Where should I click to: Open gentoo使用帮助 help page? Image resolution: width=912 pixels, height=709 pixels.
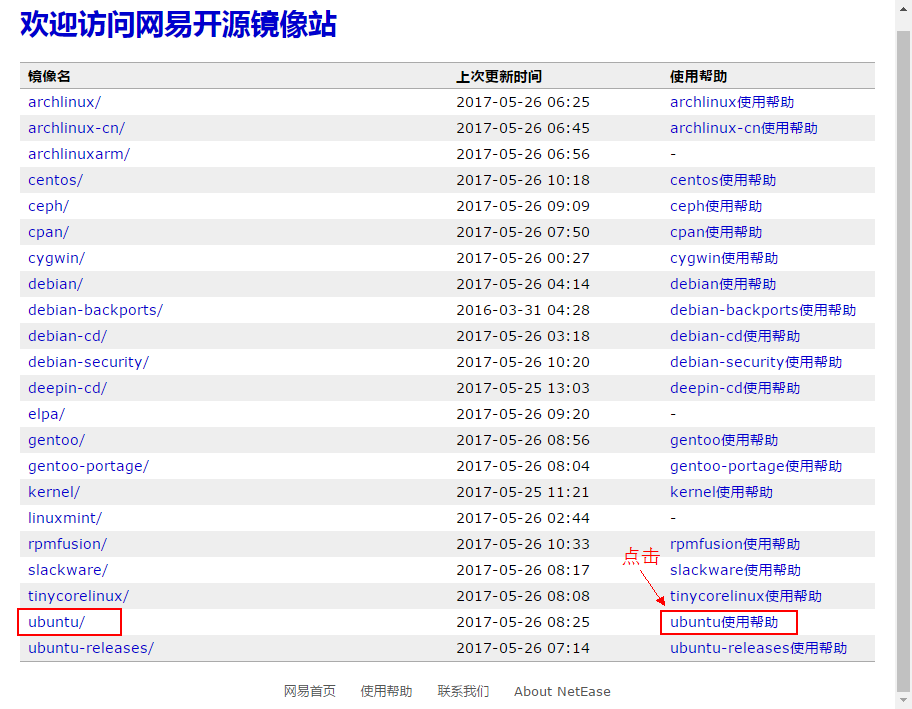[724, 440]
